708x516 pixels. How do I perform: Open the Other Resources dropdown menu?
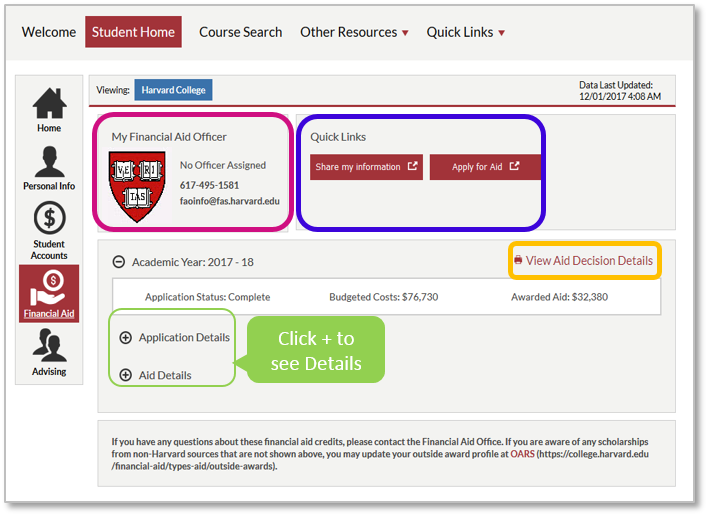click(354, 32)
